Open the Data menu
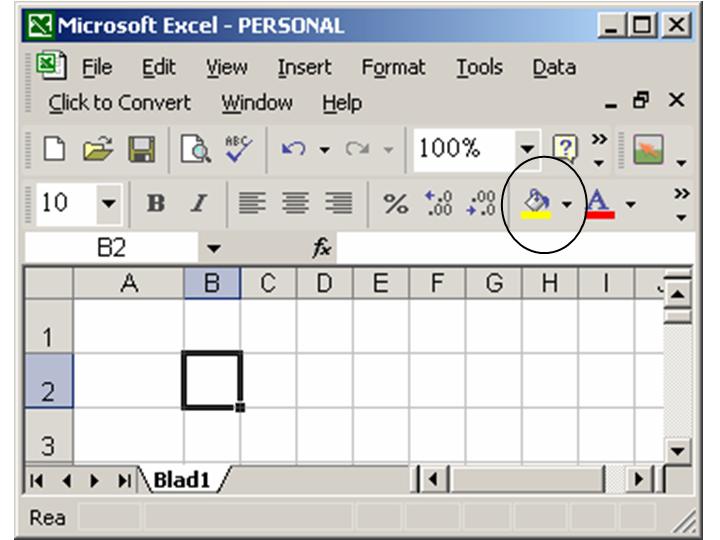The height and width of the screenshot is (540, 720). point(554,68)
